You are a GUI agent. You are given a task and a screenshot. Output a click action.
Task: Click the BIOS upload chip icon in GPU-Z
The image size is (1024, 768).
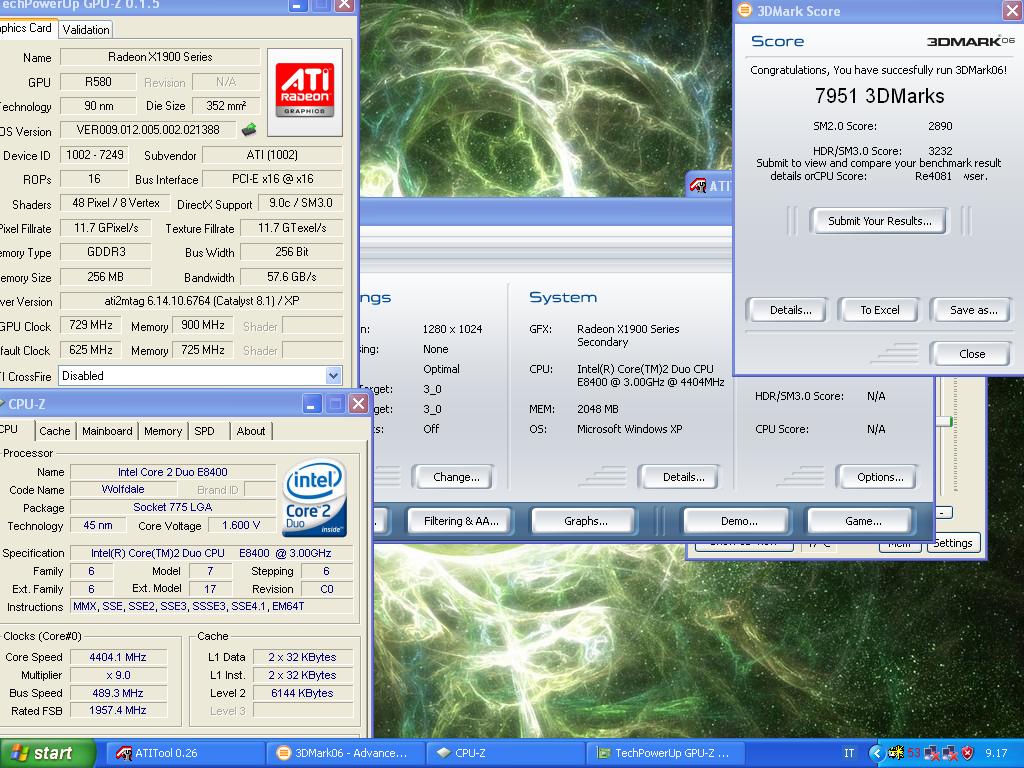coord(249,129)
